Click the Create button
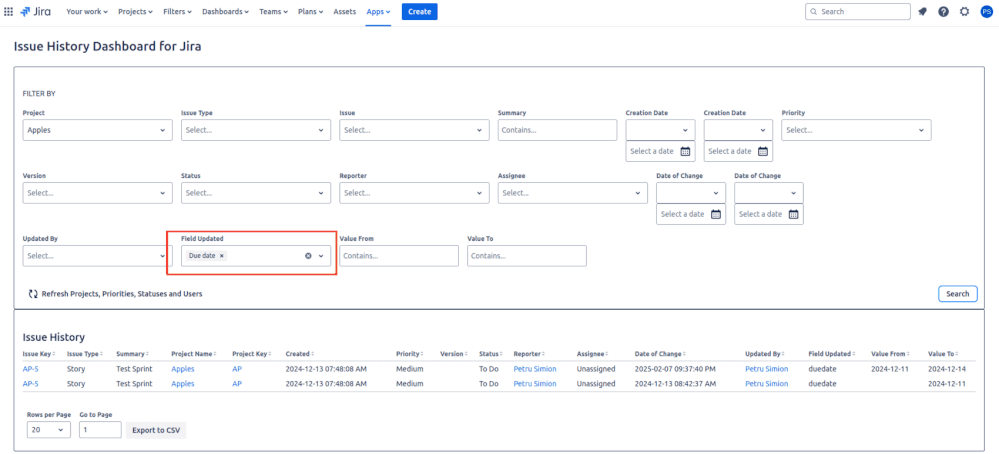This screenshot has width=999, height=454. coord(419,11)
